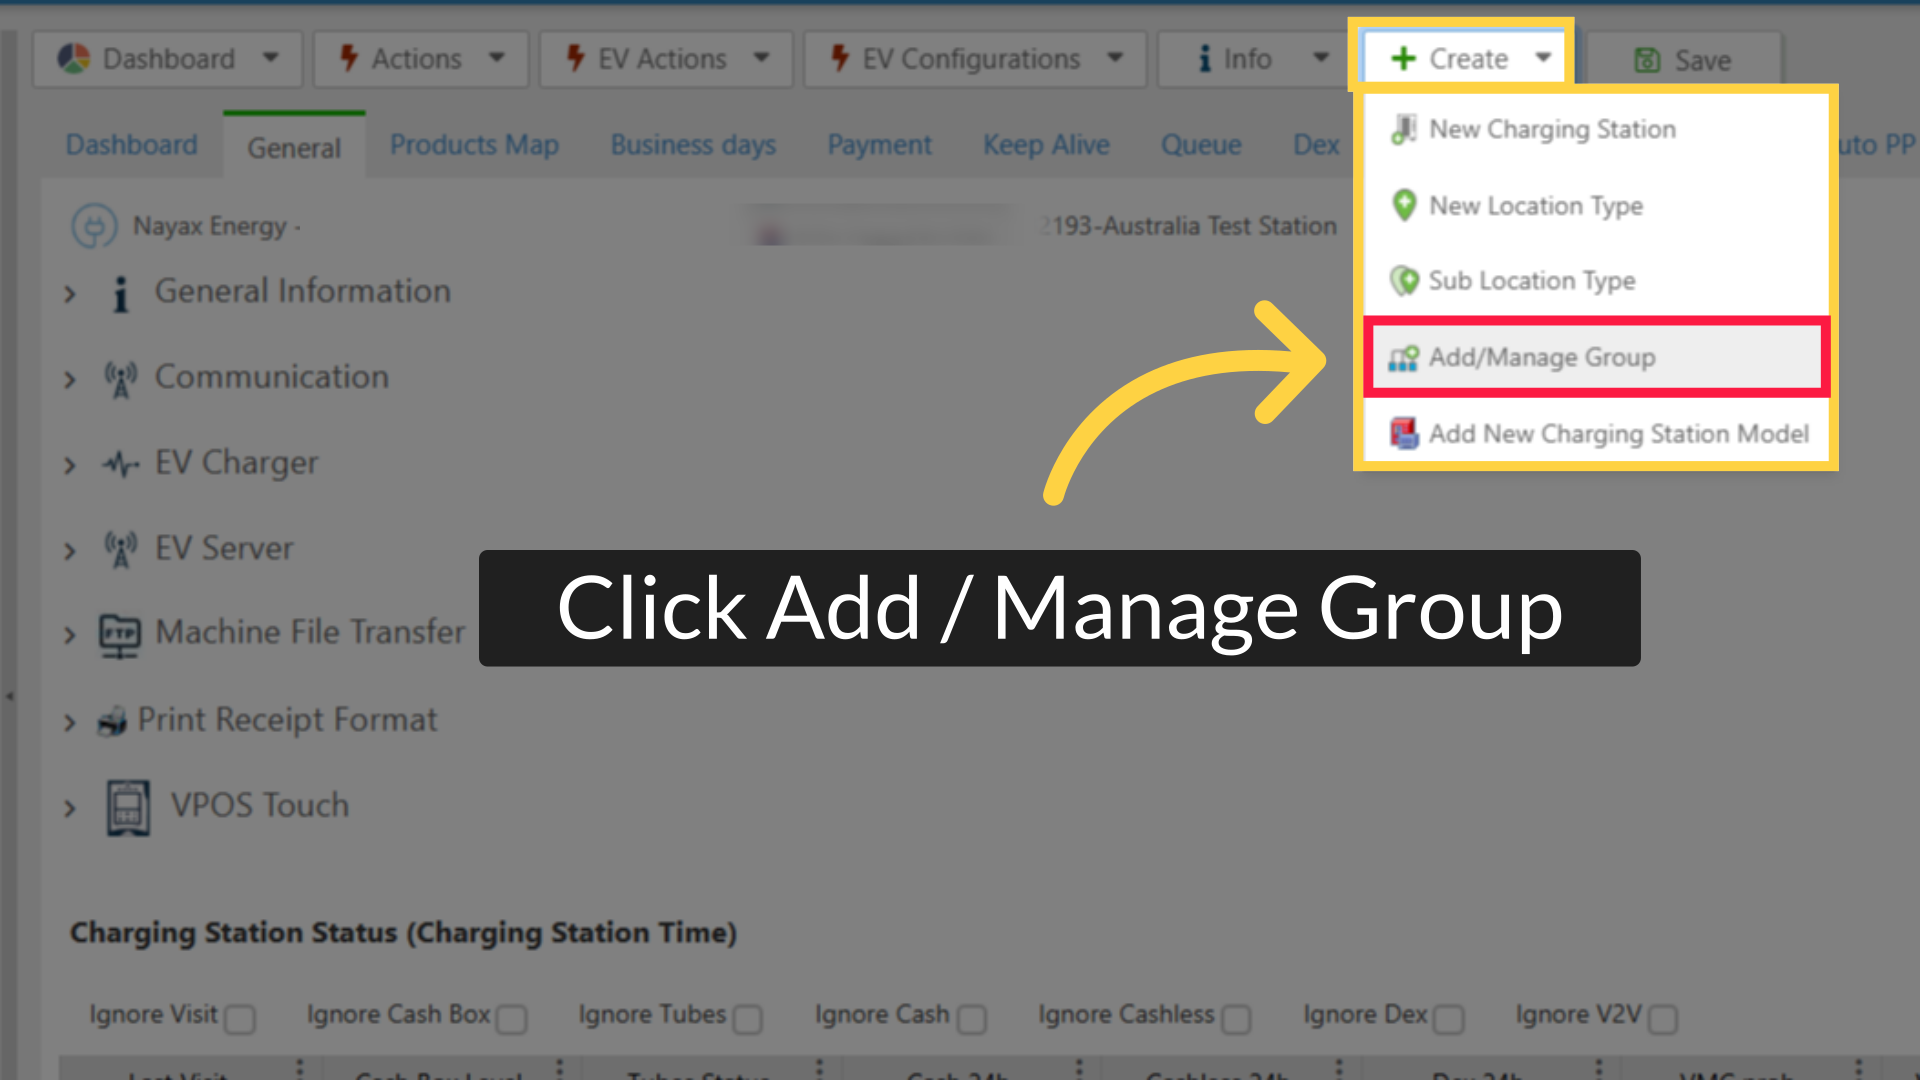Screen dimensions: 1920x1080
Task: Tick the Ignore Dex checkbox
Action: (x=1449, y=1019)
